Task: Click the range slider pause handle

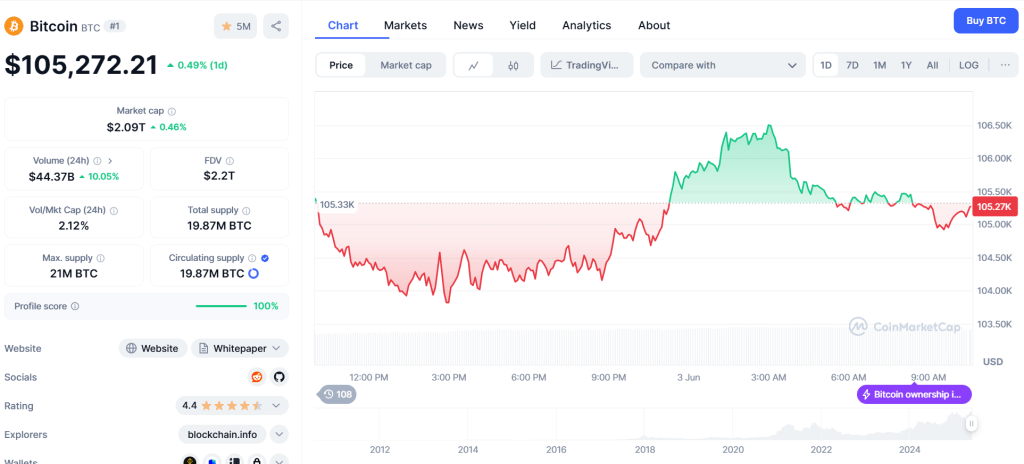Action: tap(971, 423)
